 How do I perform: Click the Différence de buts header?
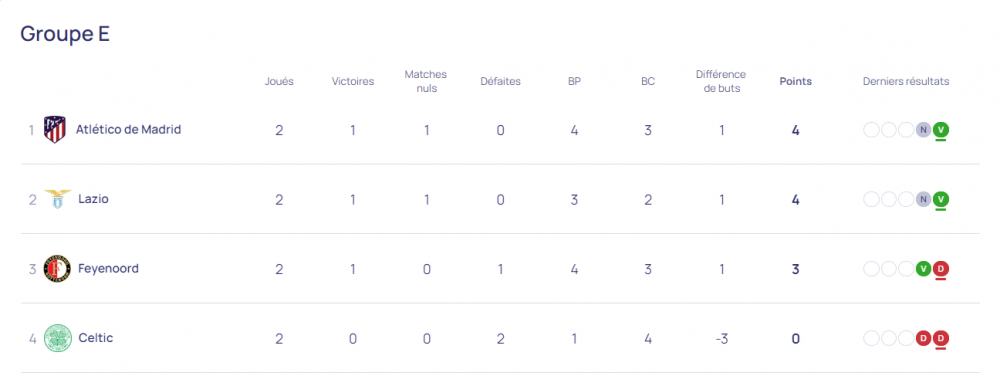(x=721, y=82)
